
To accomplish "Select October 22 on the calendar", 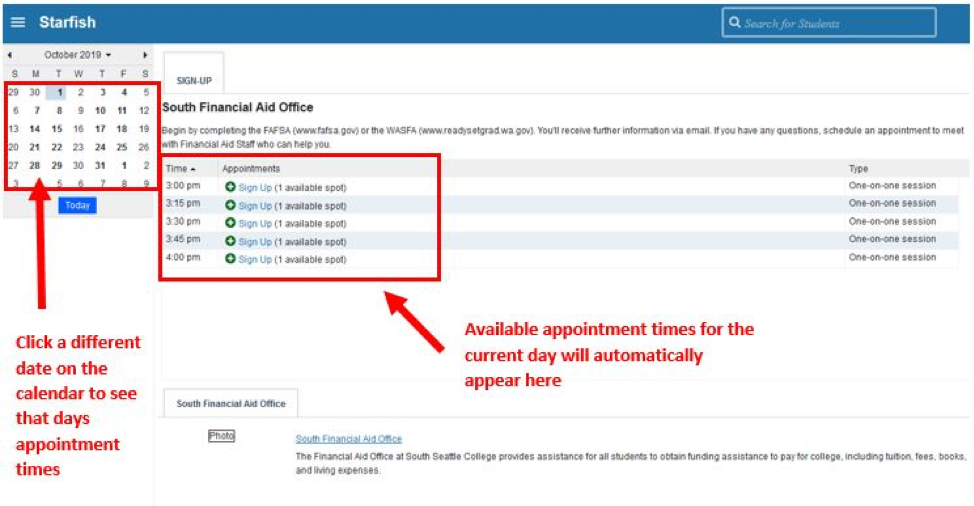I will click(x=57, y=147).
